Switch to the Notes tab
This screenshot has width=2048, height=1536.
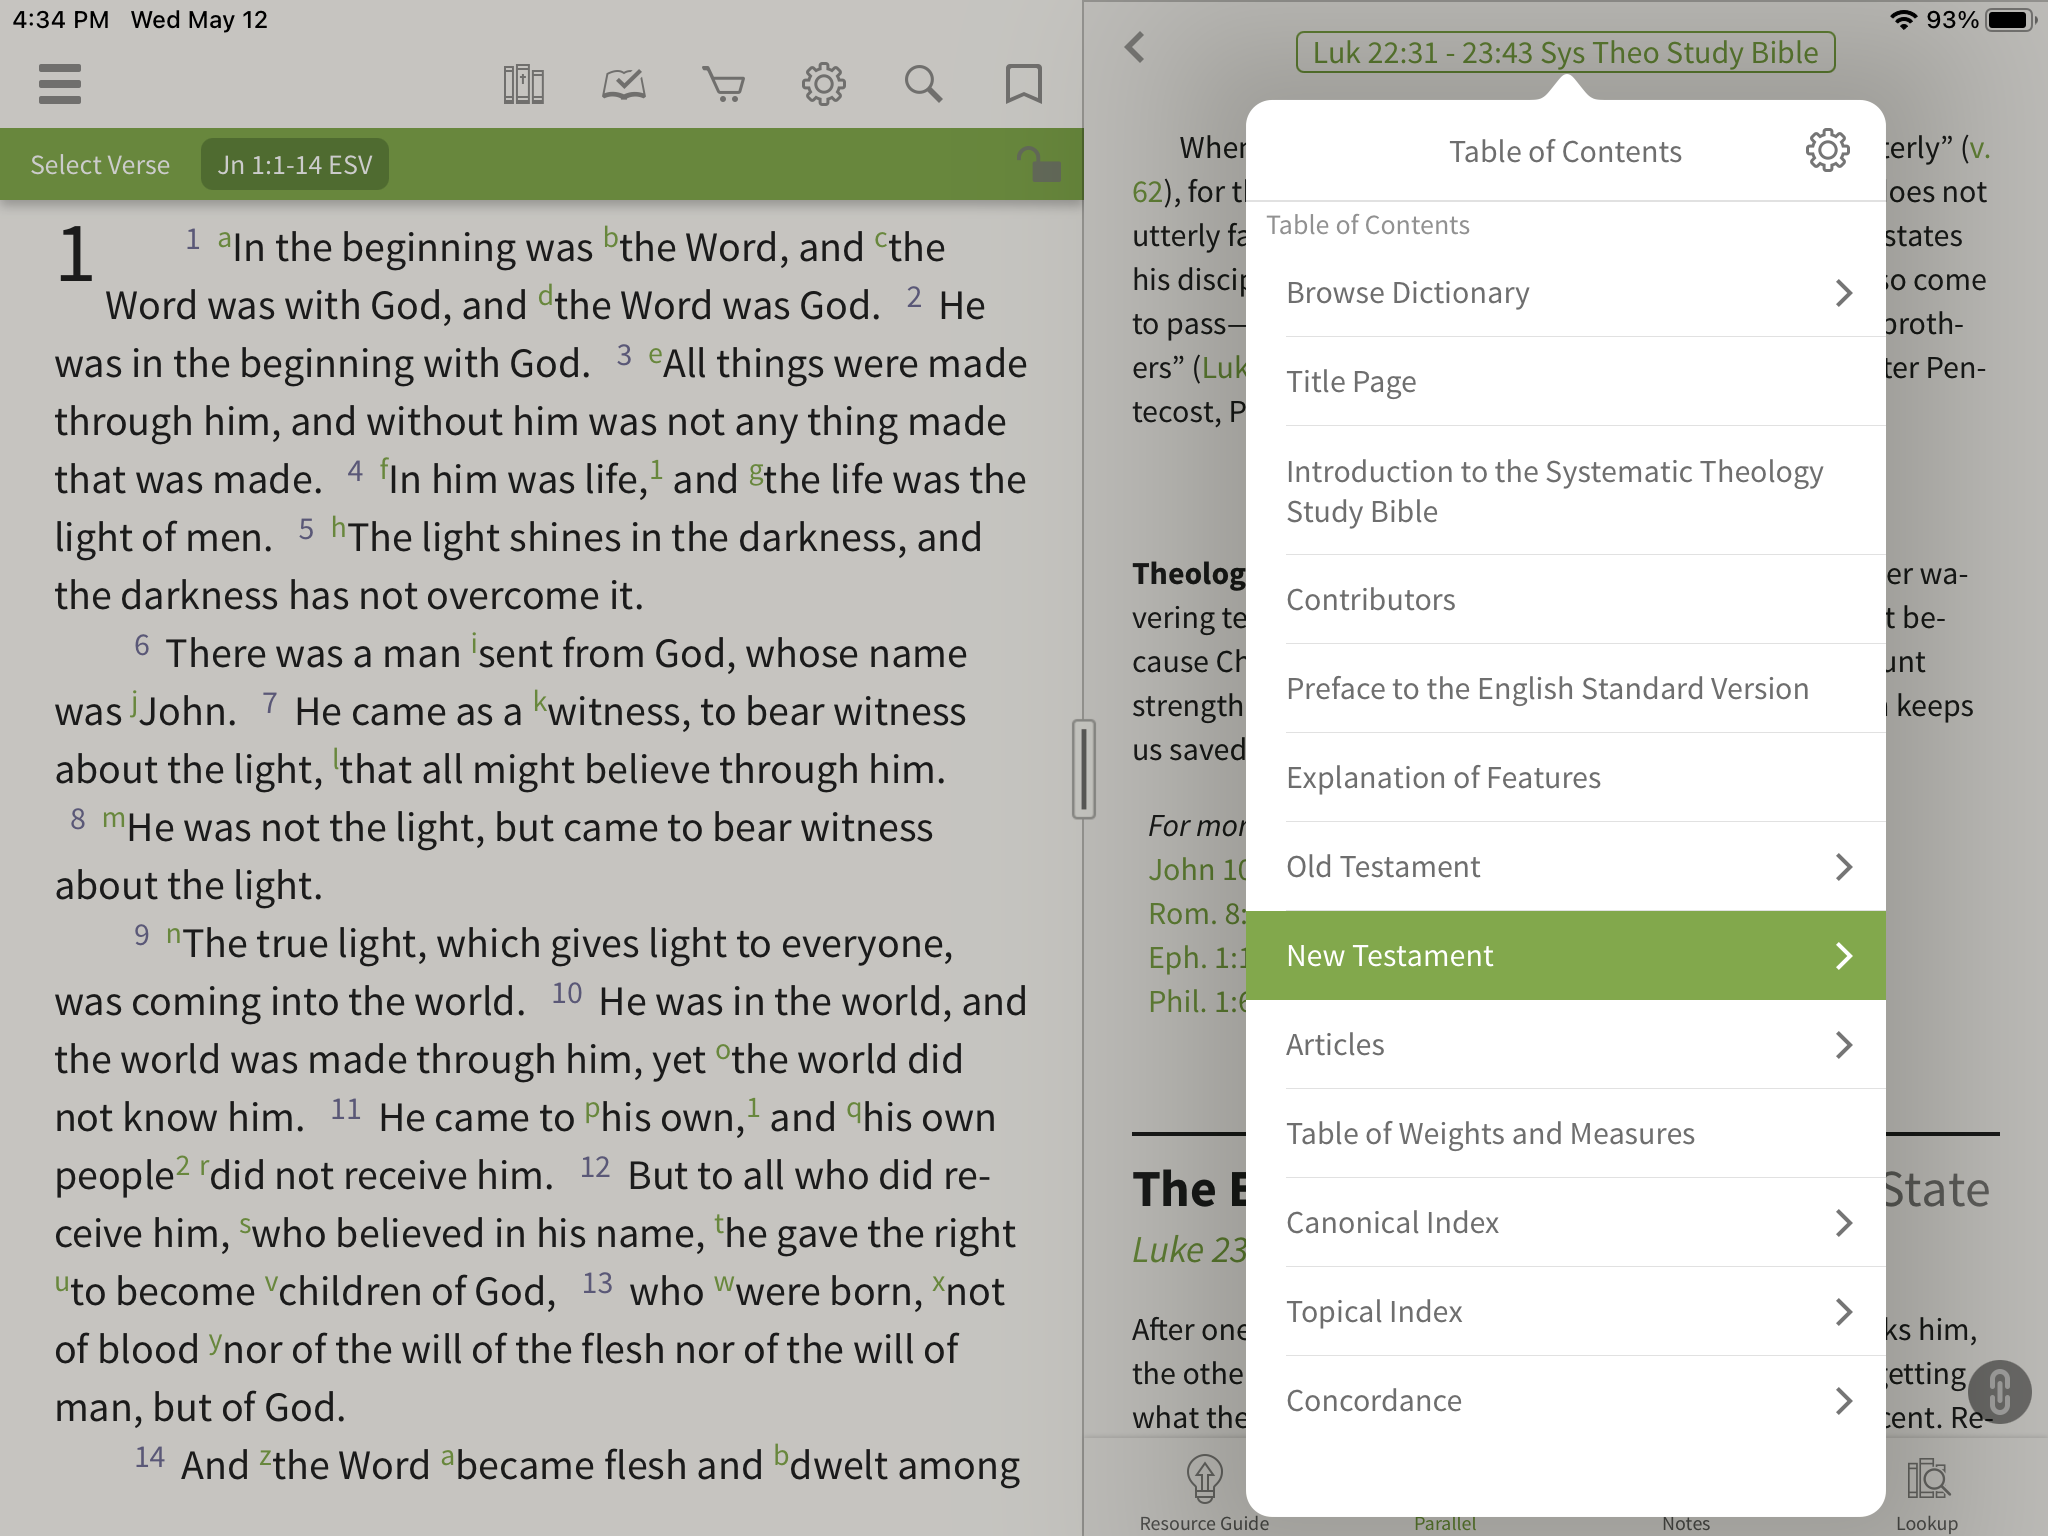coord(1686,1523)
